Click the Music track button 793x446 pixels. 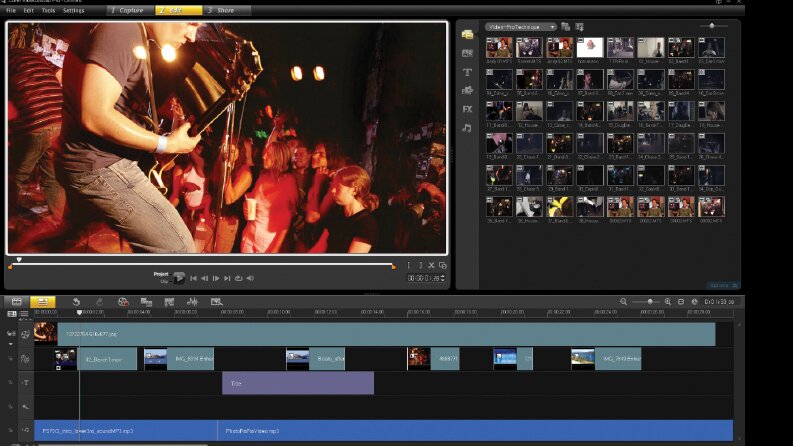point(25,430)
